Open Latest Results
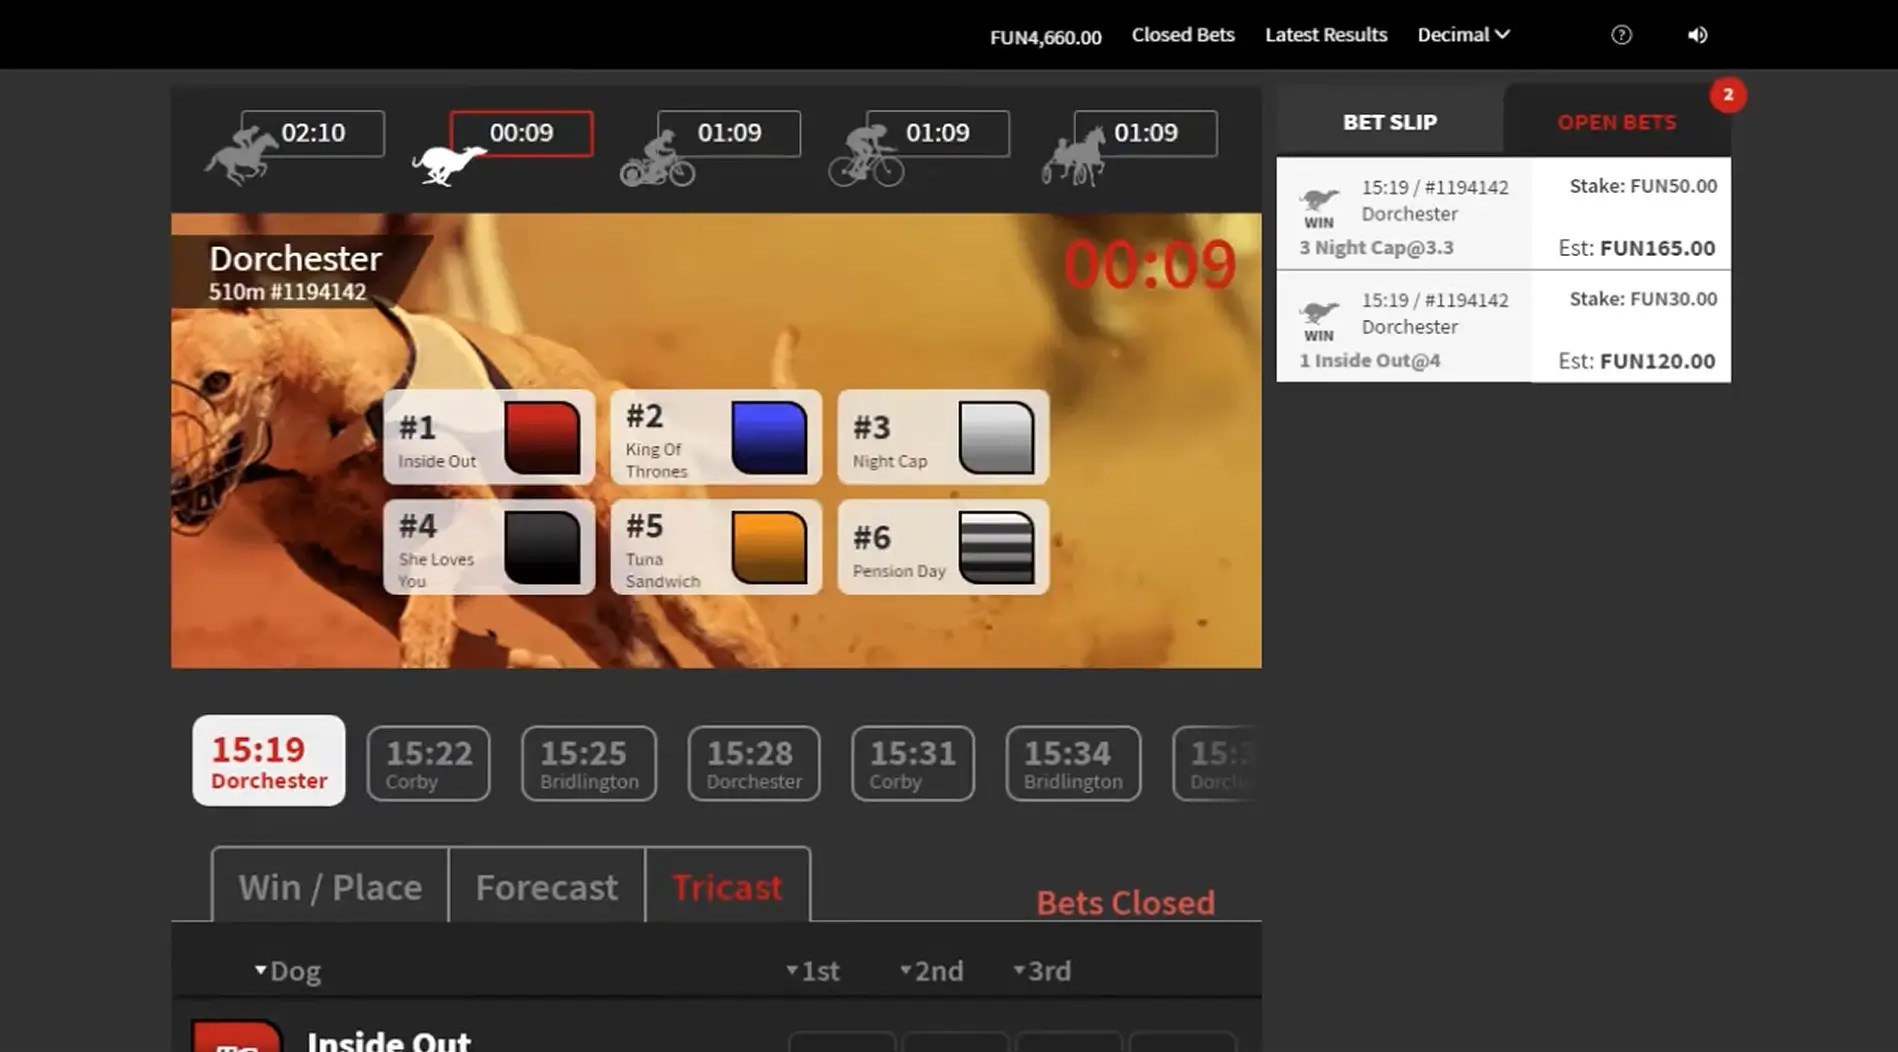The height and width of the screenshot is (1052, 1898). 1326,35
